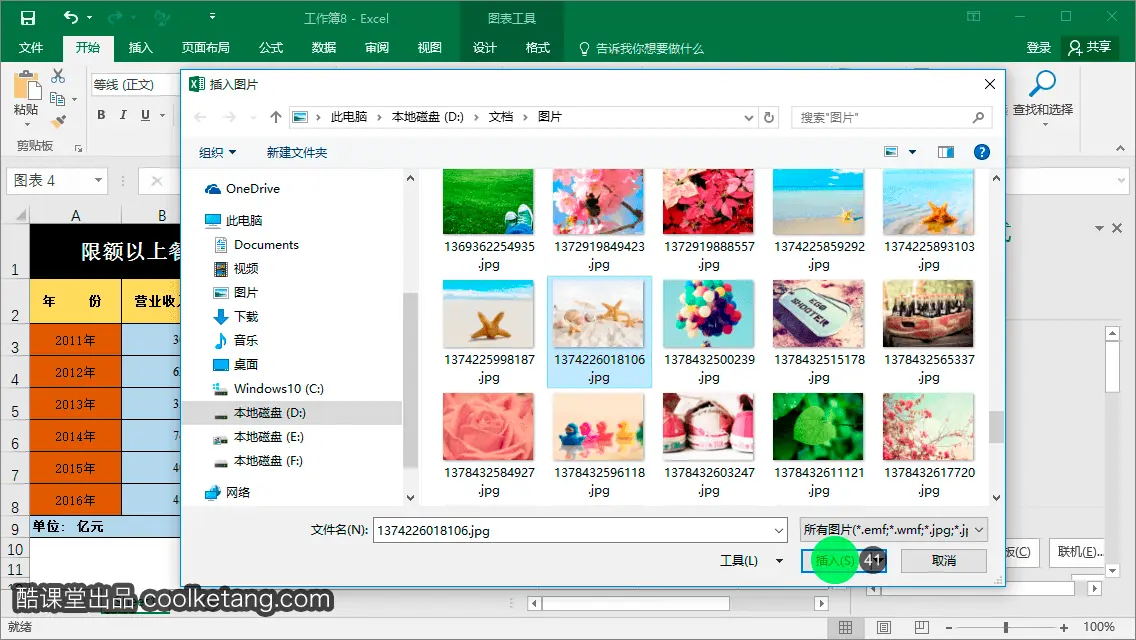The image size is (1136, 640).
Task: Click the zoom out minus button
Action: [949, 628]
